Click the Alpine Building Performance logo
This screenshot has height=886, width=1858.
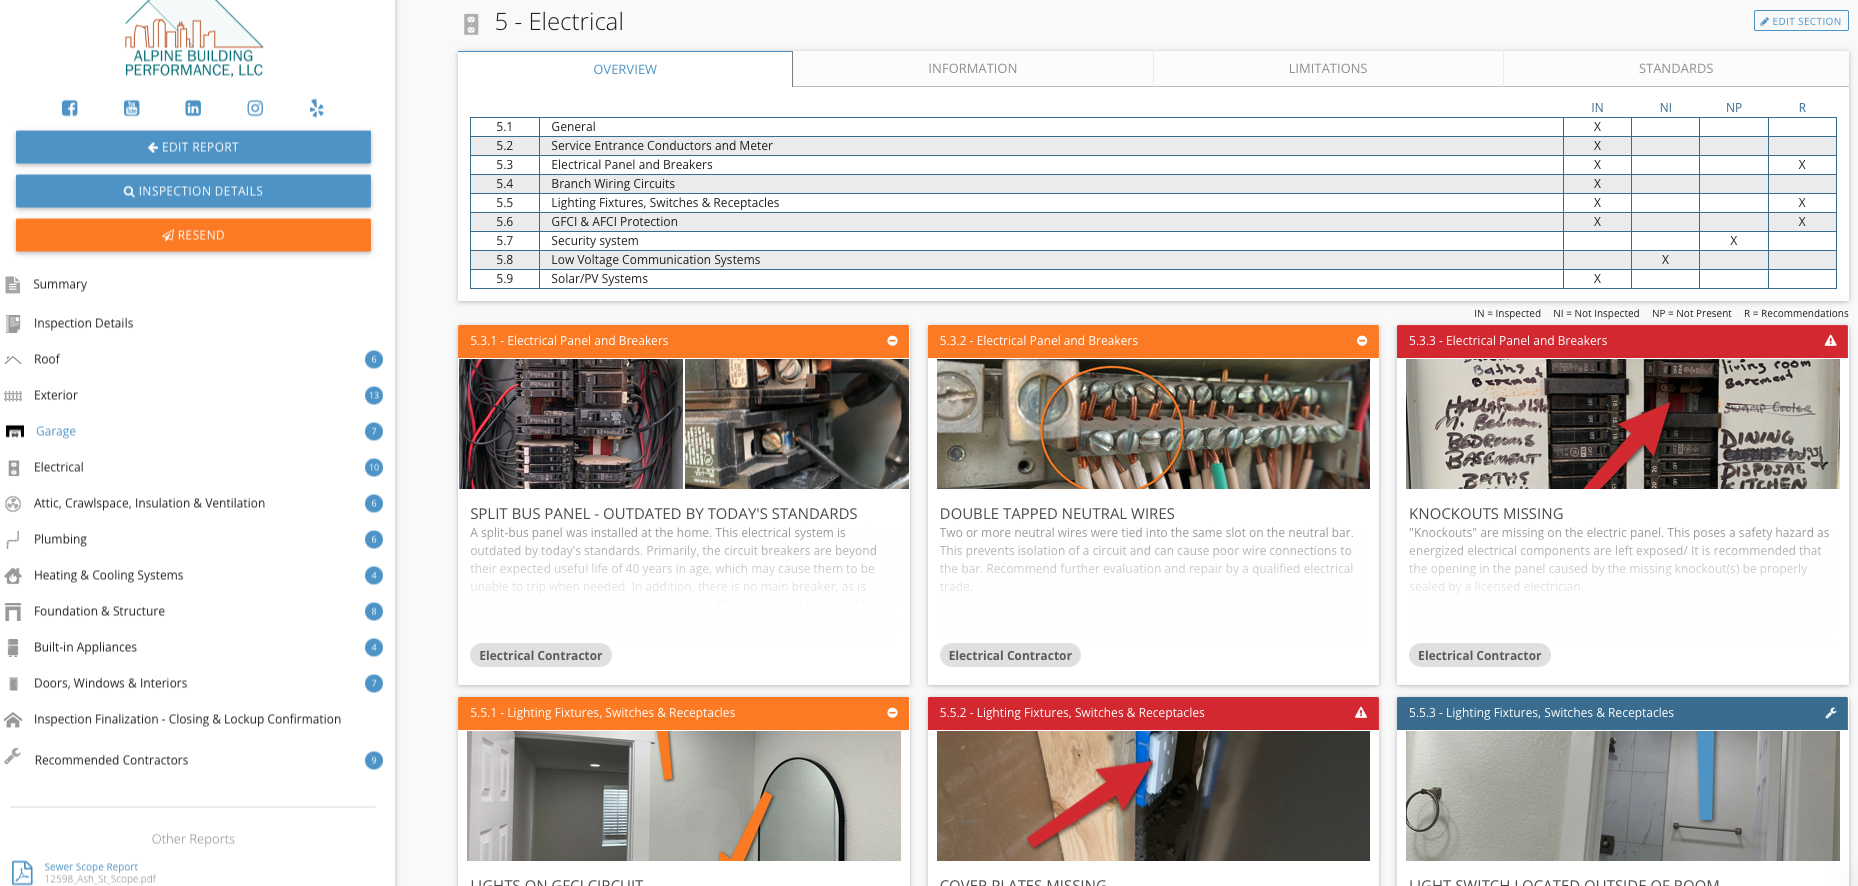pyautogui.click(x=193, y=40)
